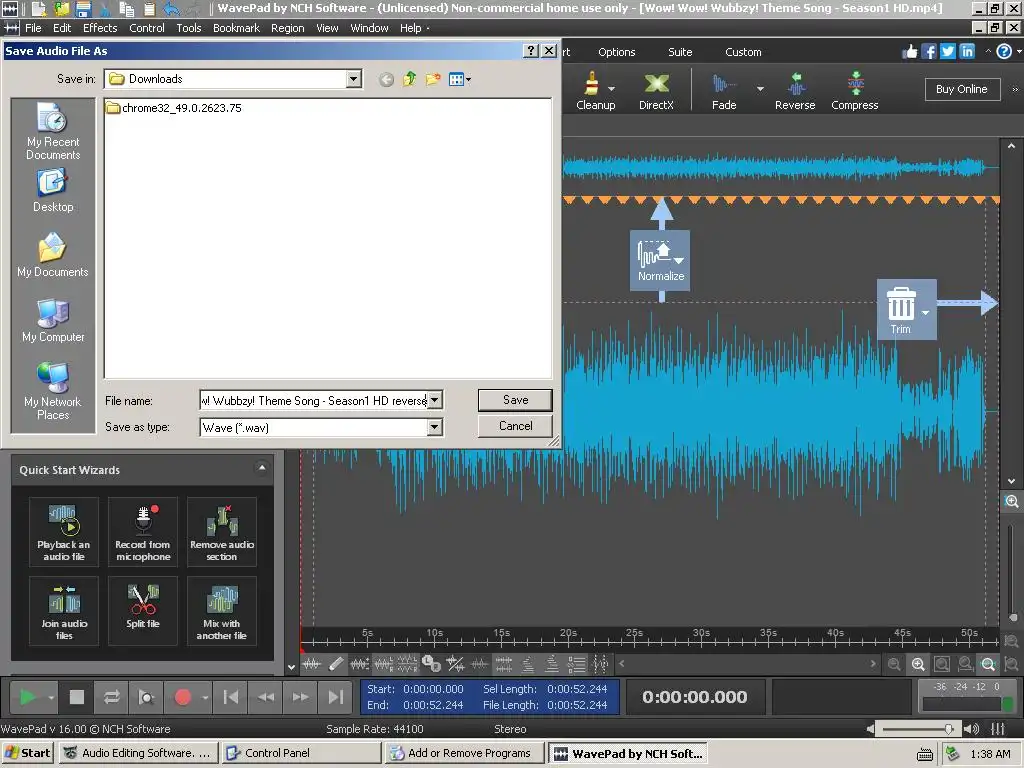Switch to the Suite tab
The height and width of the screenshot is (768, 1024).
pos(680,52)
